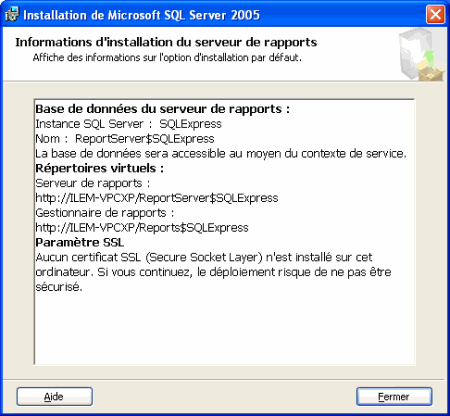Click the Aucun certificat SSL warning text
Viewport: 450px width, 416px height.
coord(213,272)
